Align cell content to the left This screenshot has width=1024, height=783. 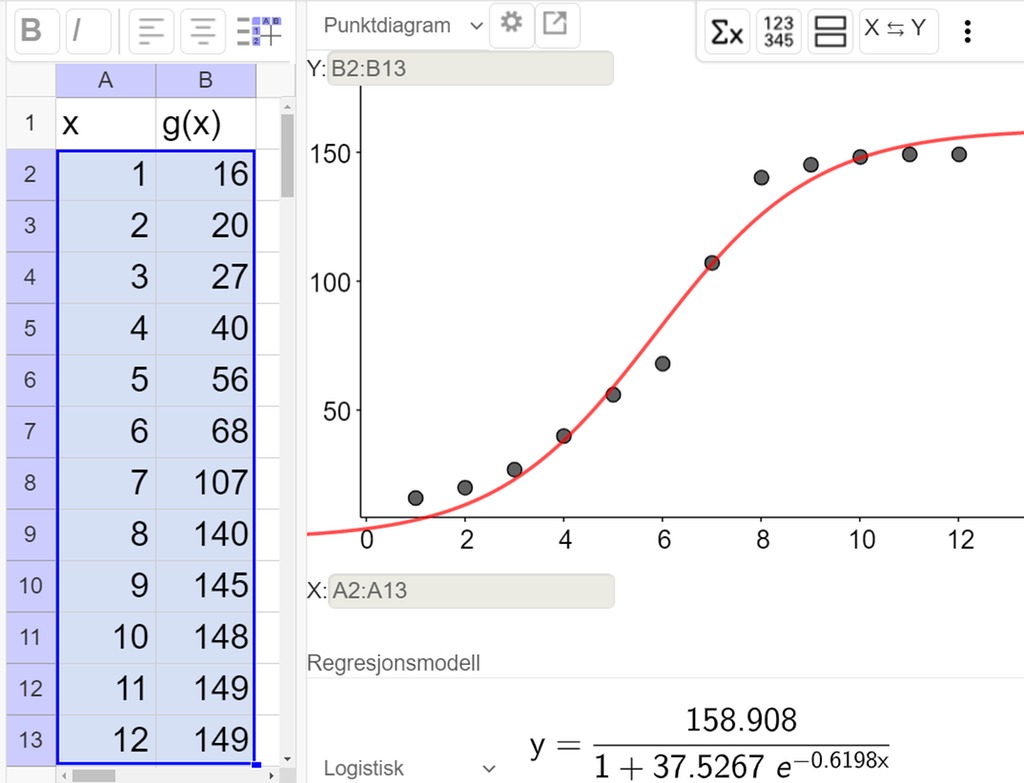pyautogui.click(x=151, y=30)
